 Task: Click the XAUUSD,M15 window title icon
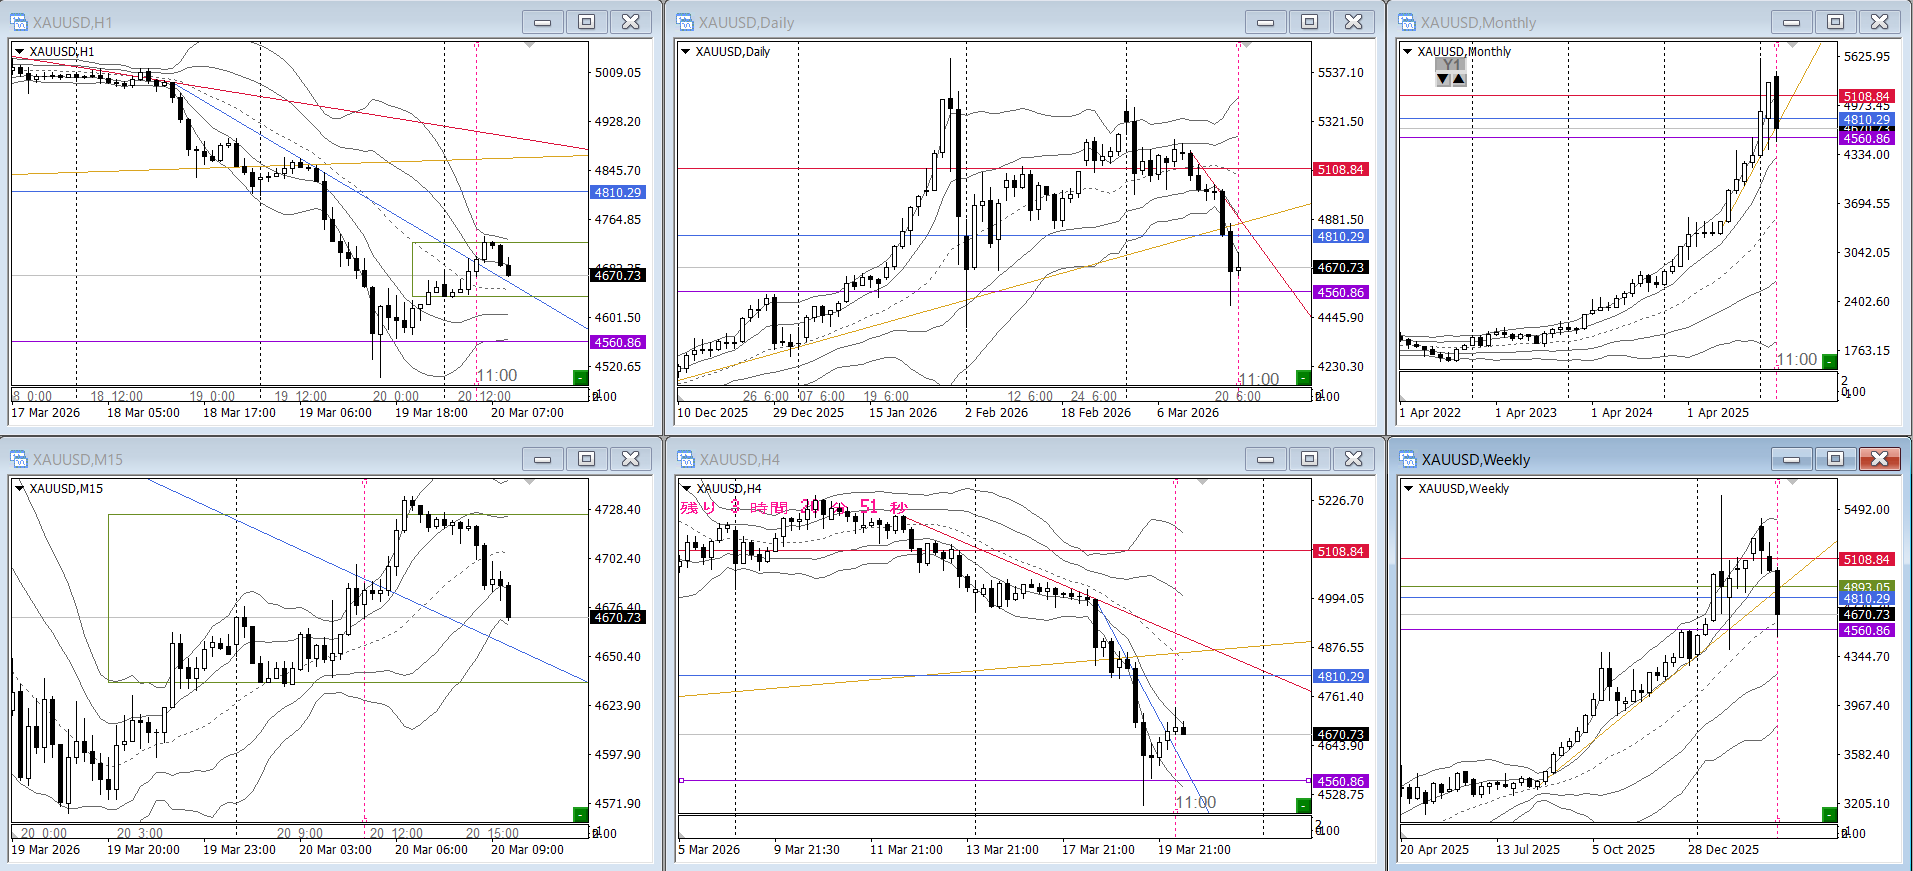pyautogui.click(x=19, y=459)
